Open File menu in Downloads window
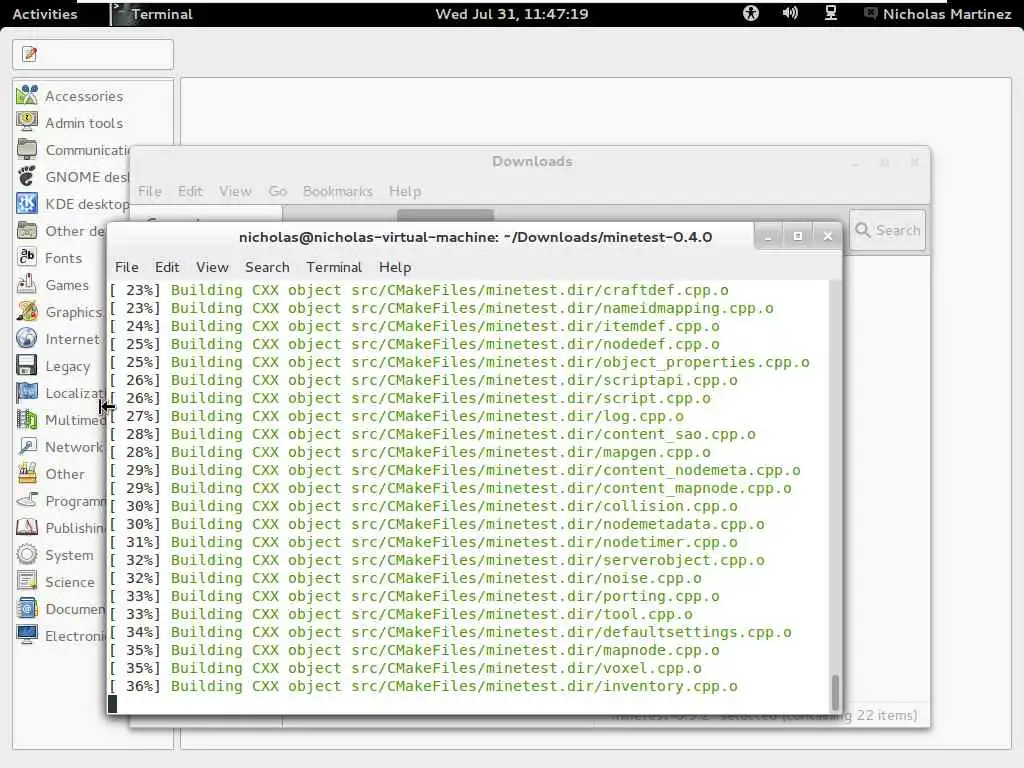Screen dimensions: 1024x768 click(150, 191)
